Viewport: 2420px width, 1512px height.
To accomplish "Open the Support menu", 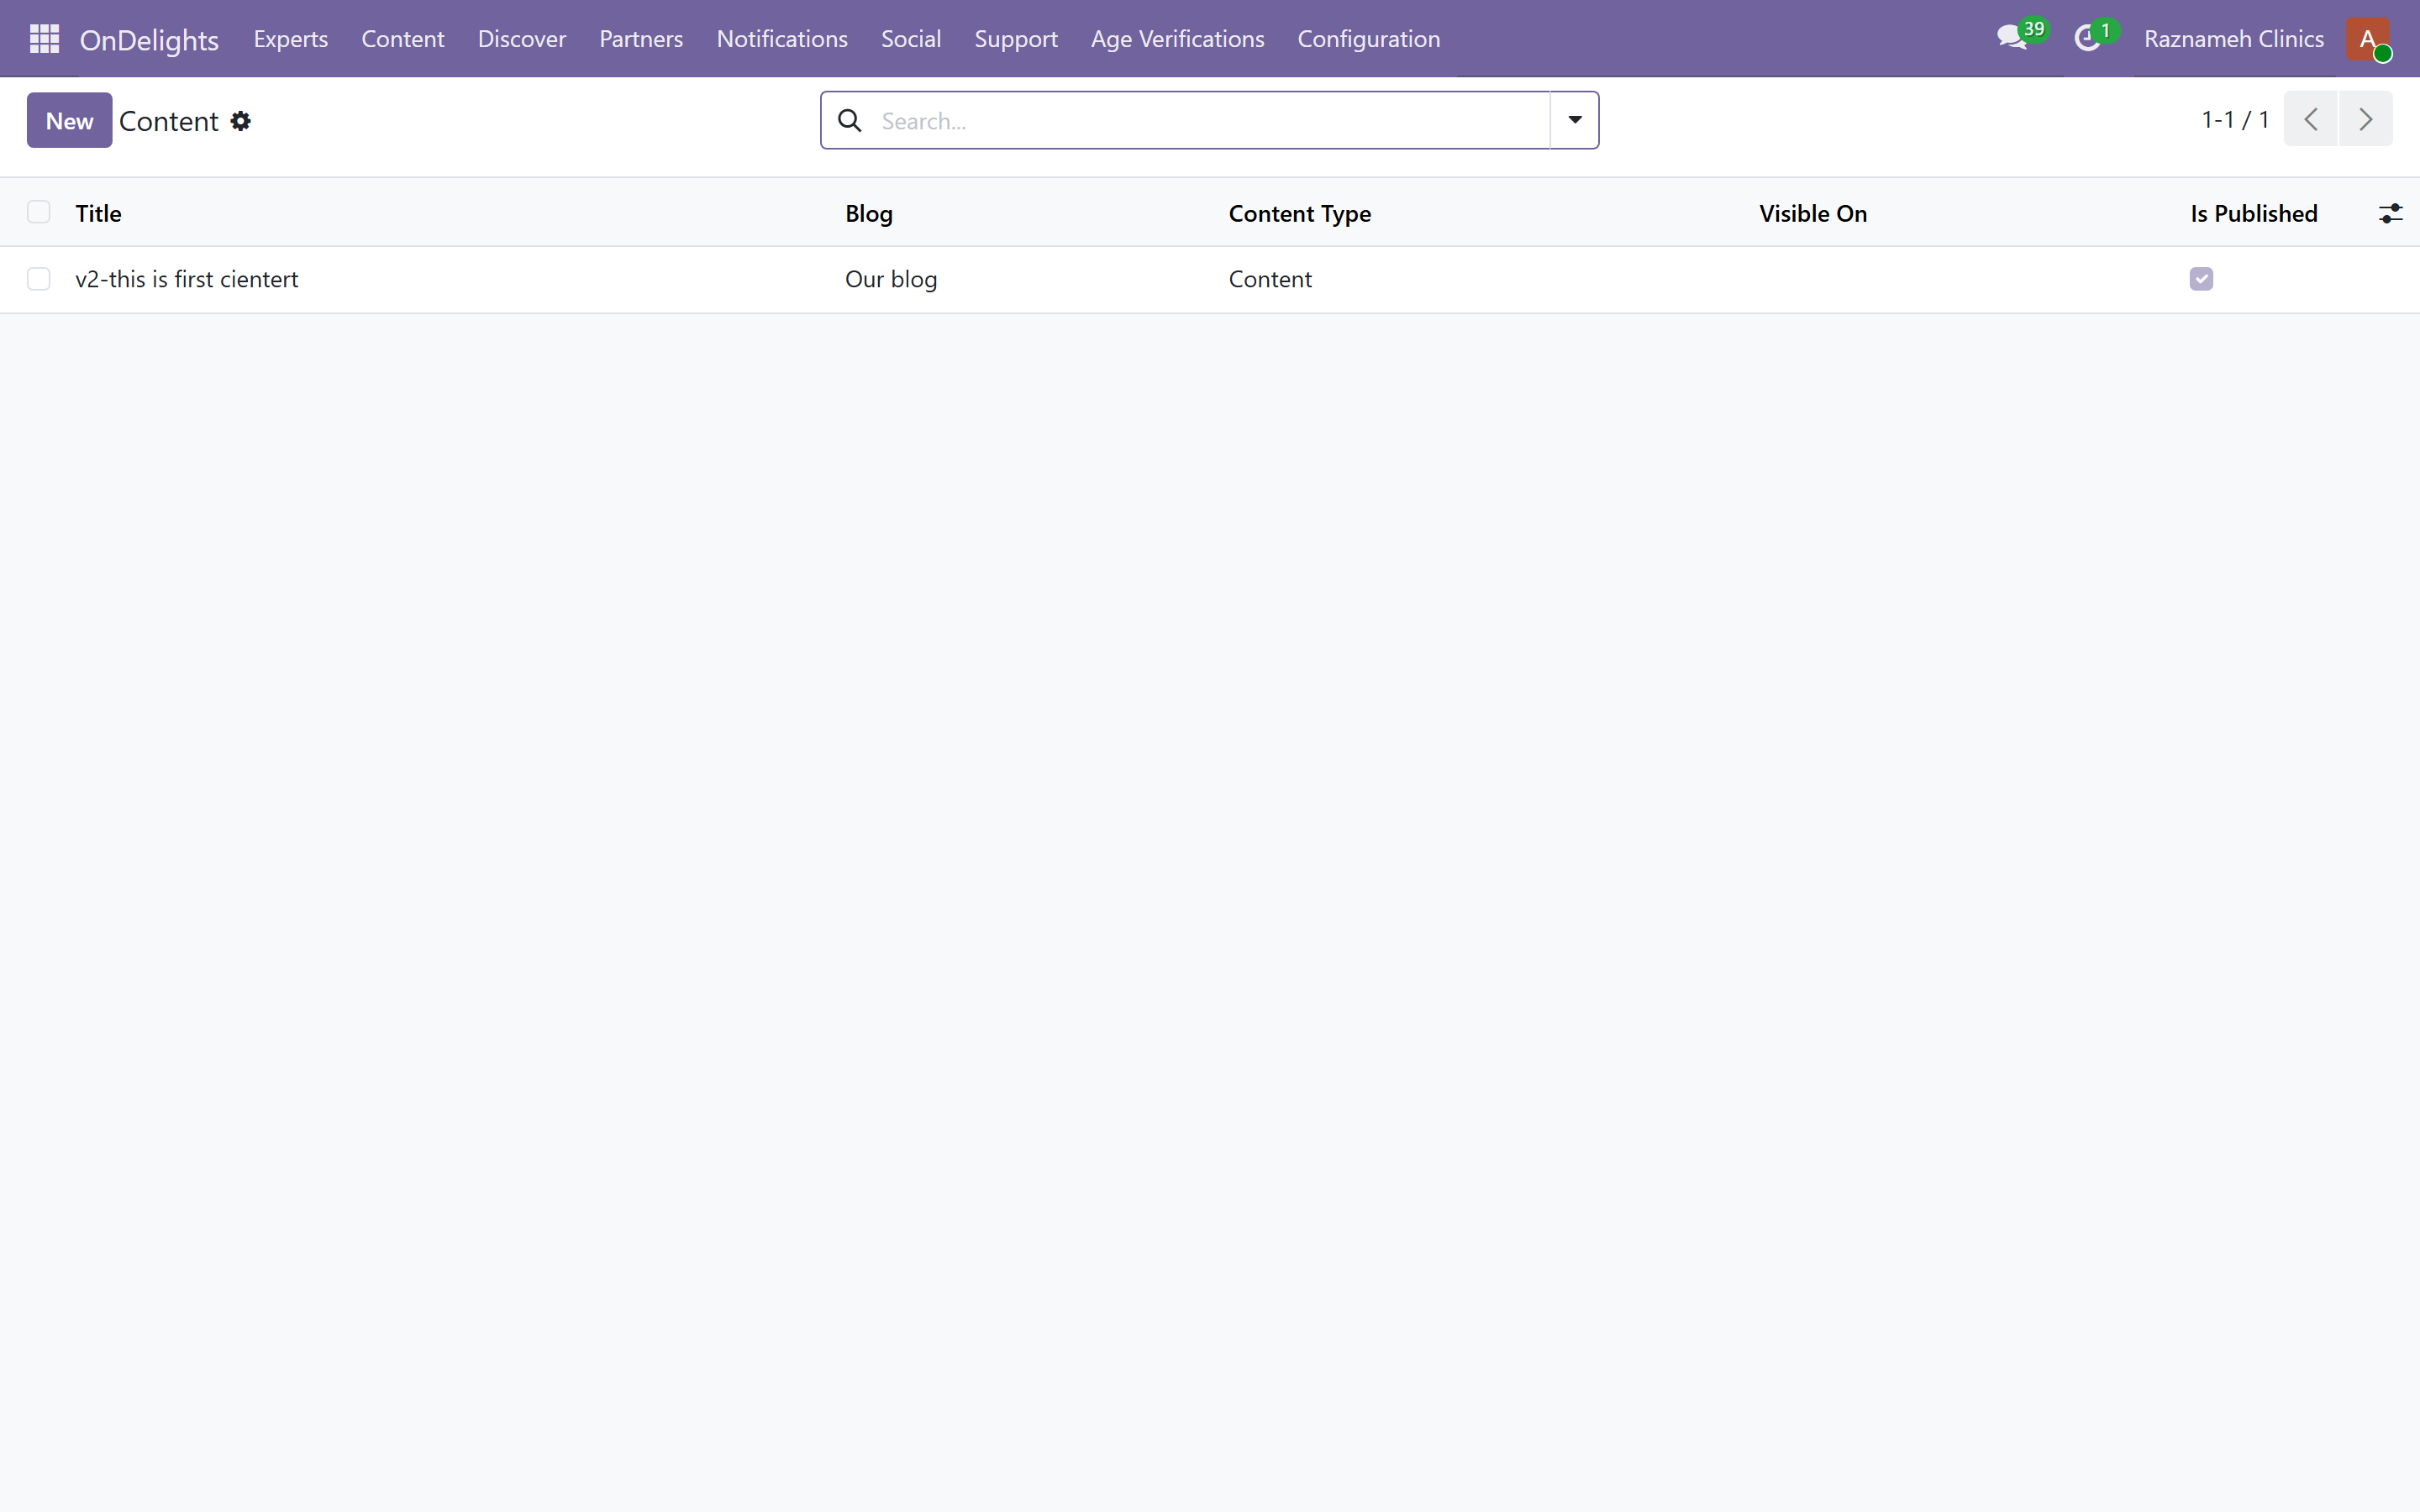I will click(x=1016, y=39).
